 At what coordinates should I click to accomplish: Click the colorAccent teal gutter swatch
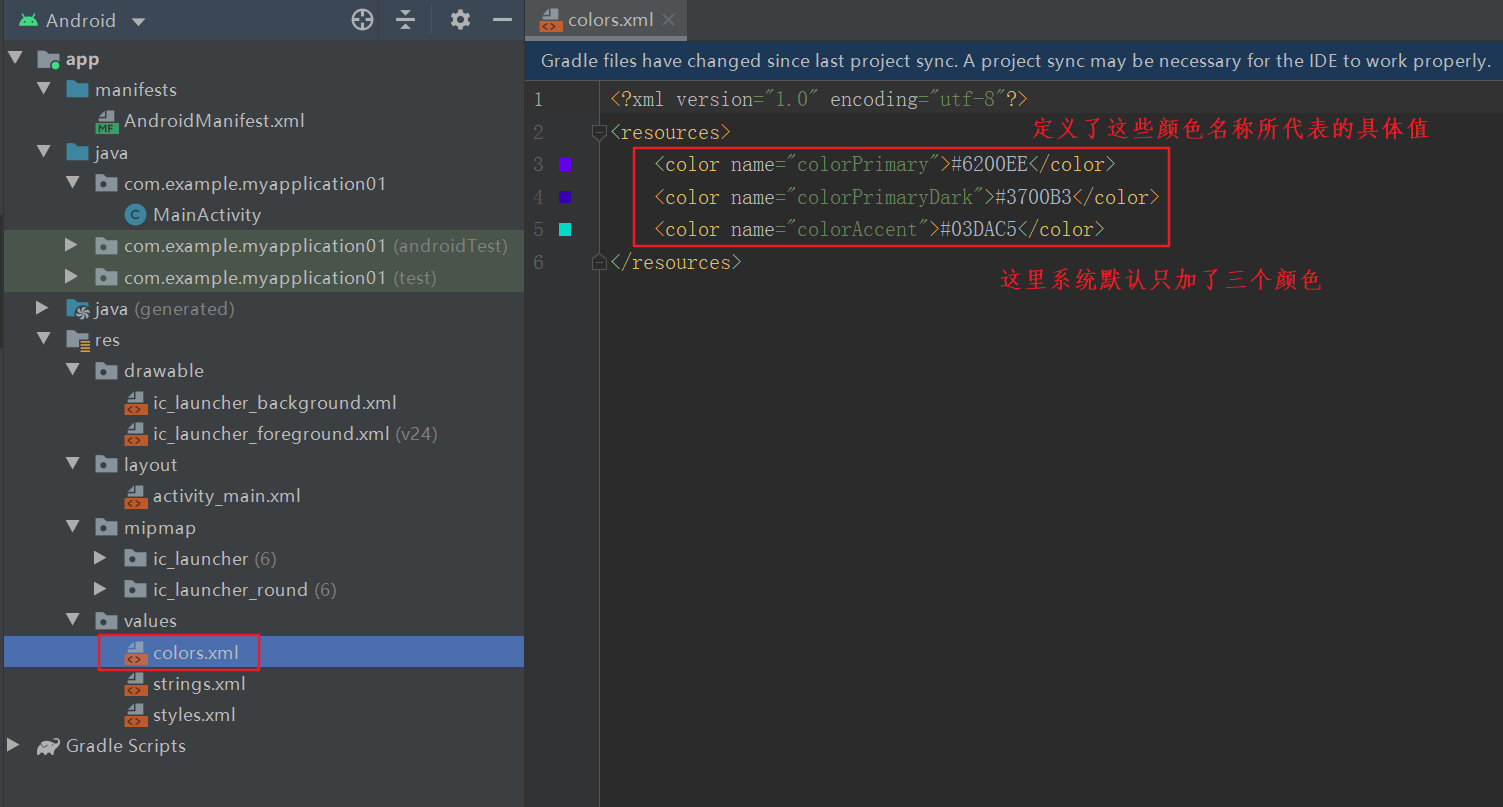point(565,230)
